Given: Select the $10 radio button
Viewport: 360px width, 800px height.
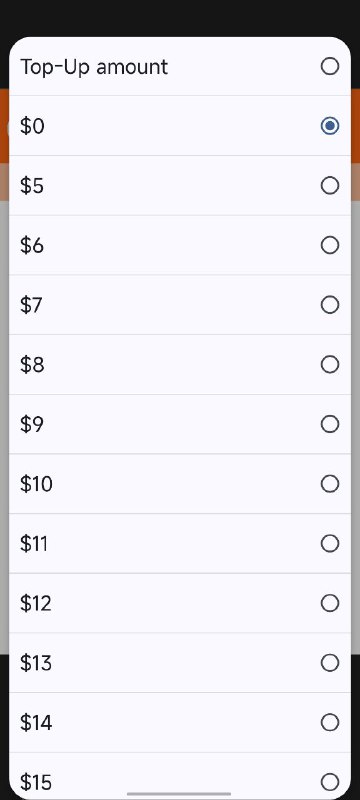Looking at the screenshot, I should coord(330,484).
